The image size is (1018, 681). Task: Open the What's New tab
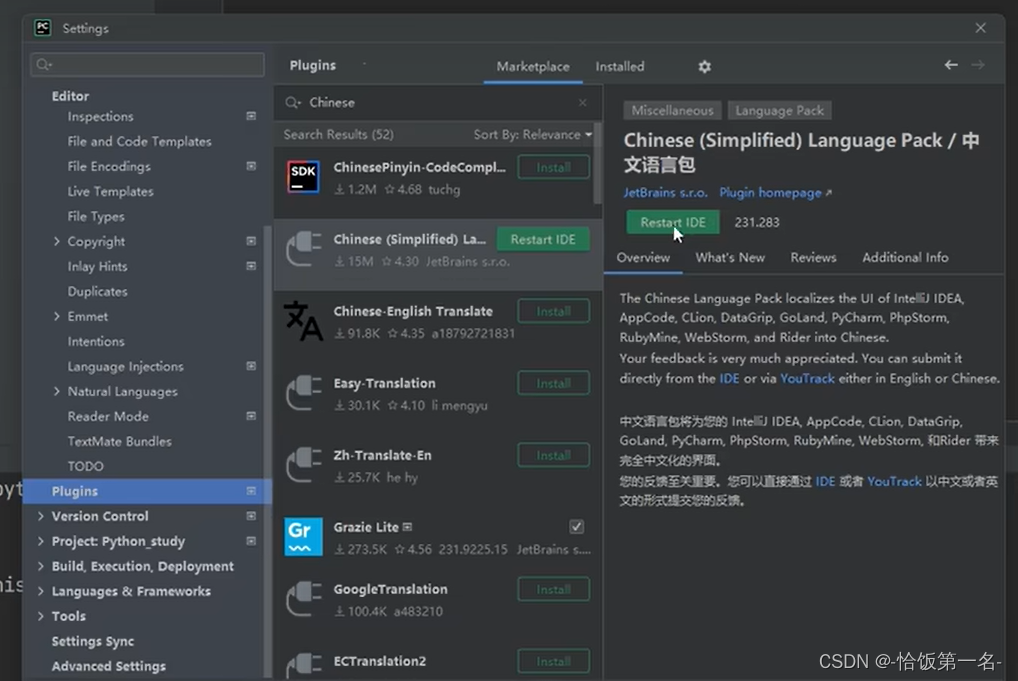tap(730, 258)
